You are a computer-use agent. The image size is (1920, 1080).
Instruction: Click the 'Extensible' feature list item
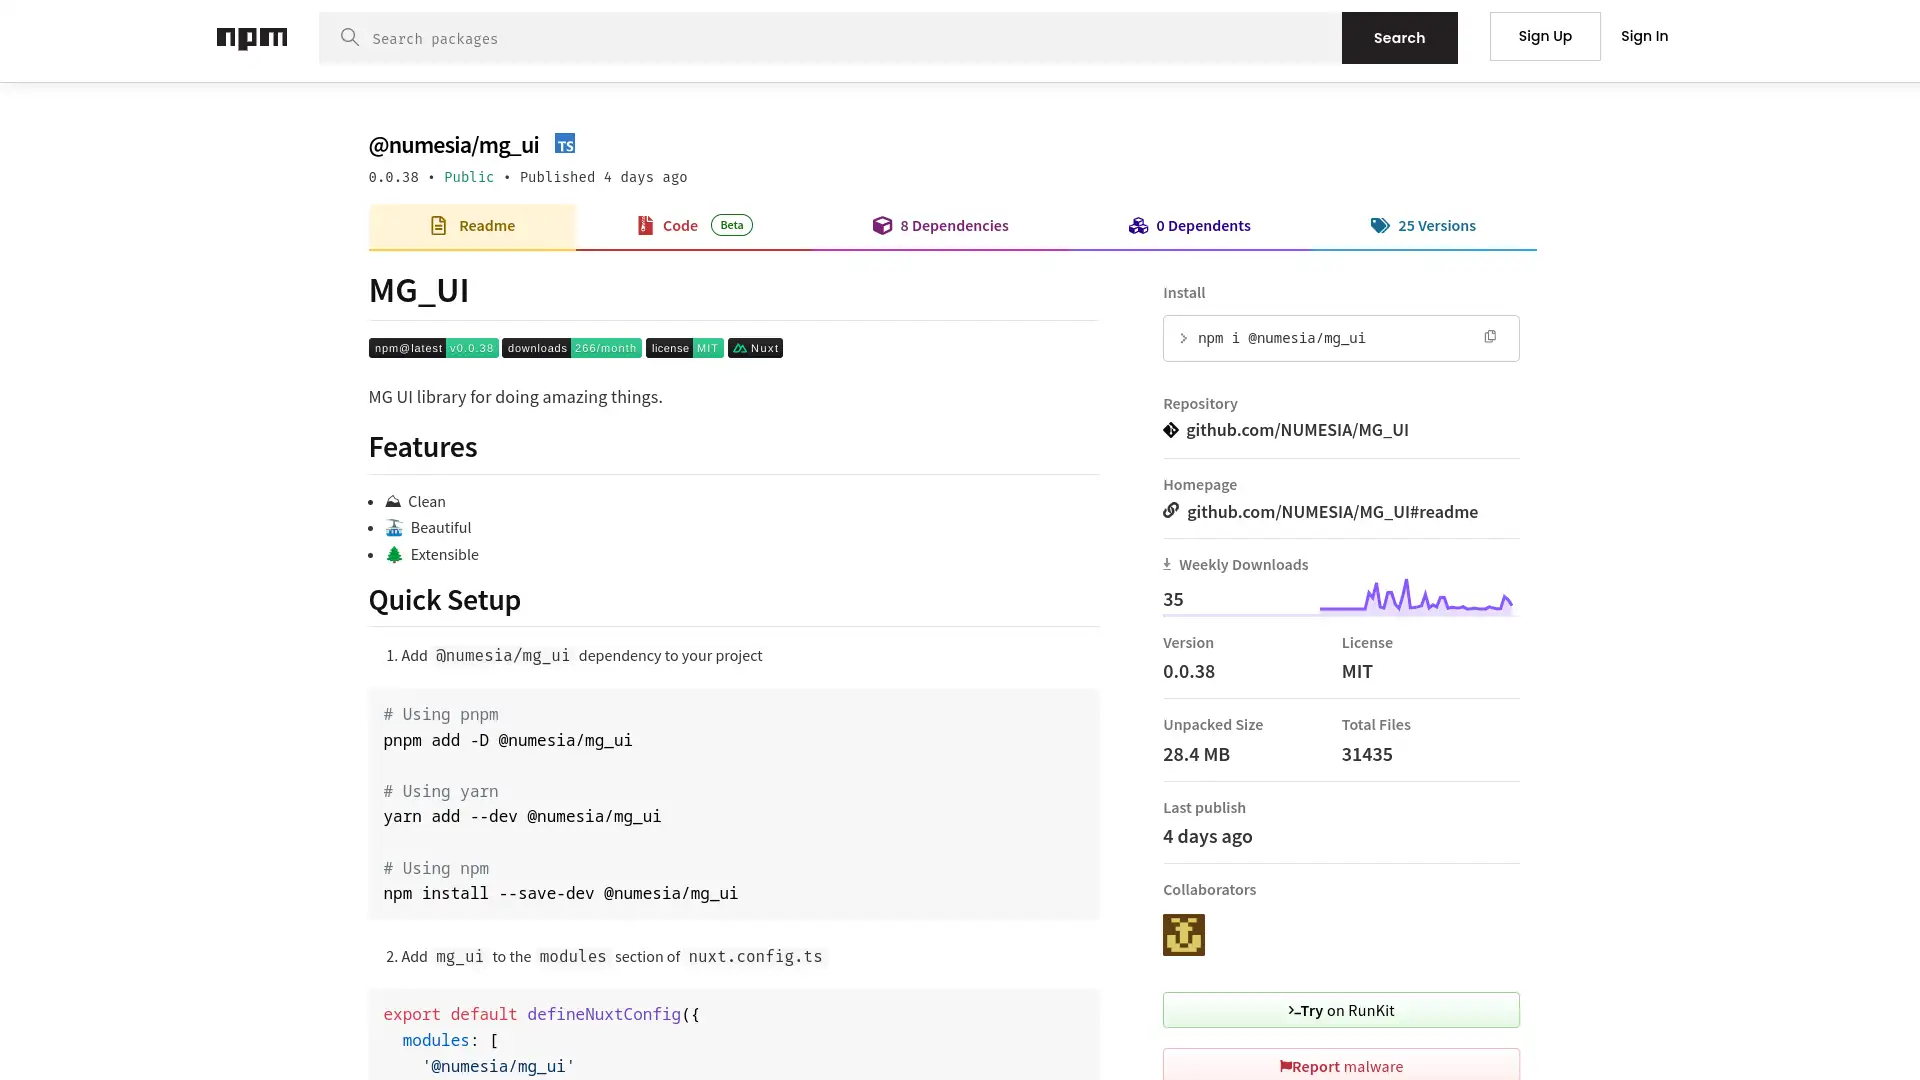coord(432,554)
